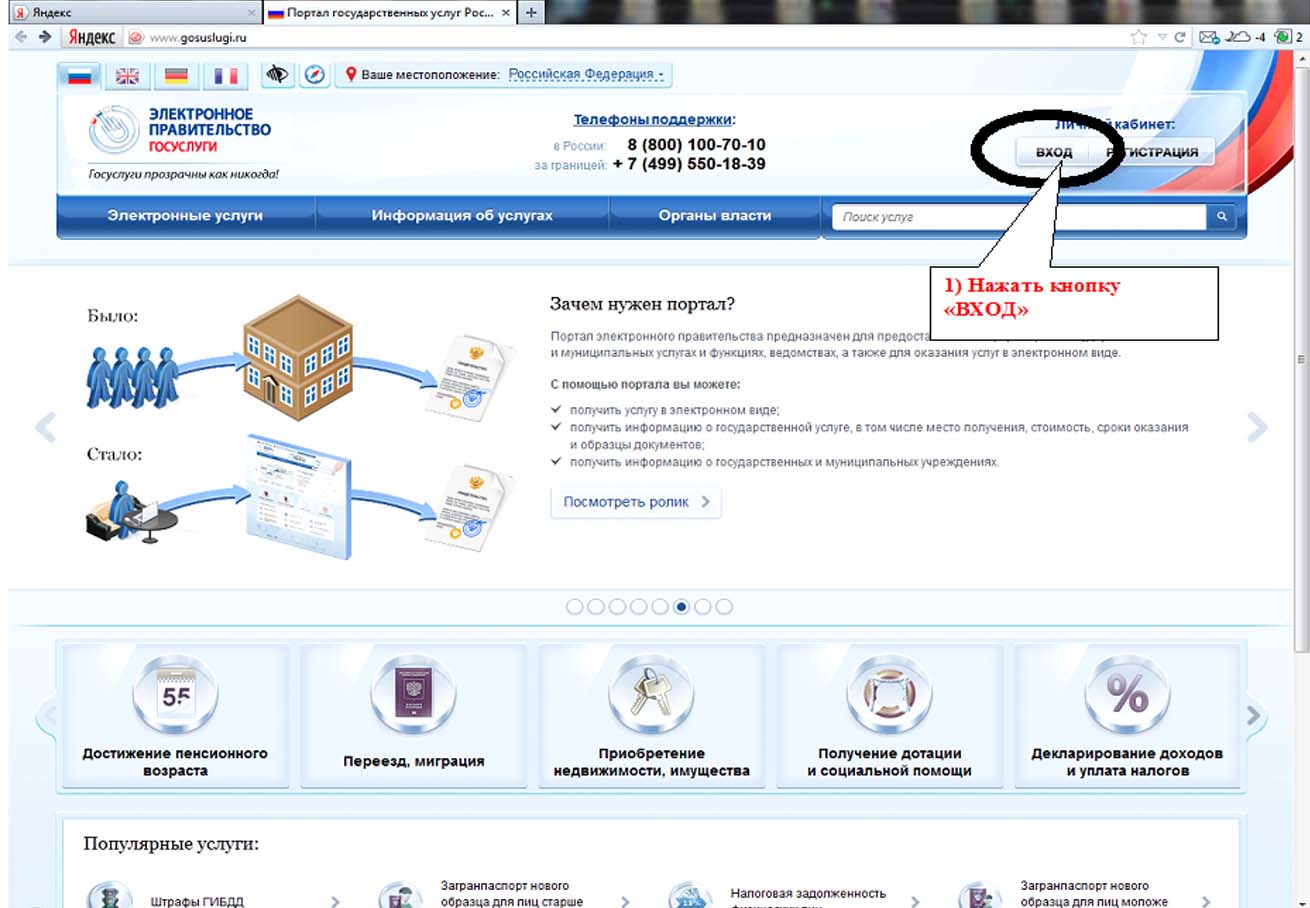Expand the Загранпаспорт для лиц старше chevron
The width and height of the screenshot is (1310, 908).
pos(624,901)
